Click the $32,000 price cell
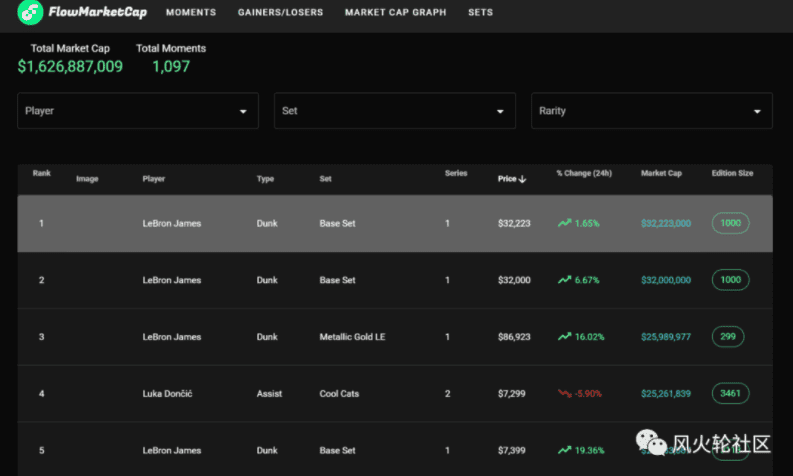 pyautogui.click(x=514, y=280)
